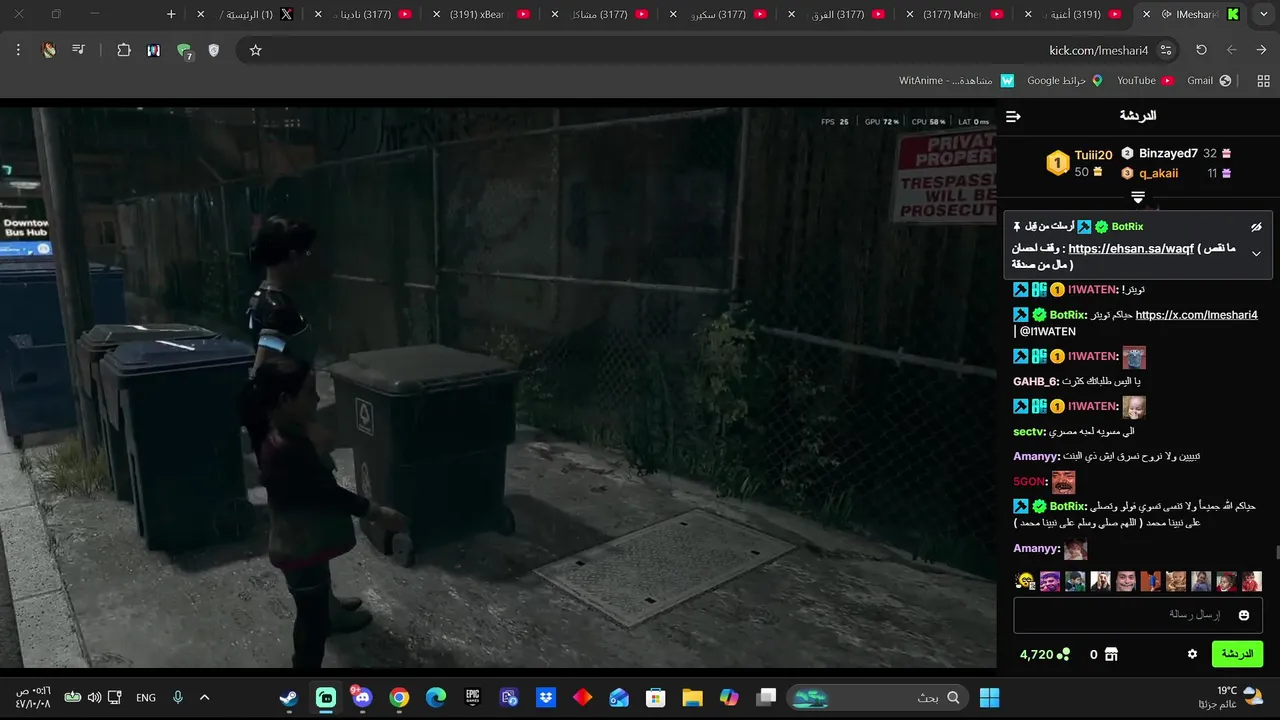This screenshot has height=720, width=1280.
Task: Open the BotRix username in pinned message
Action: 1127,227
